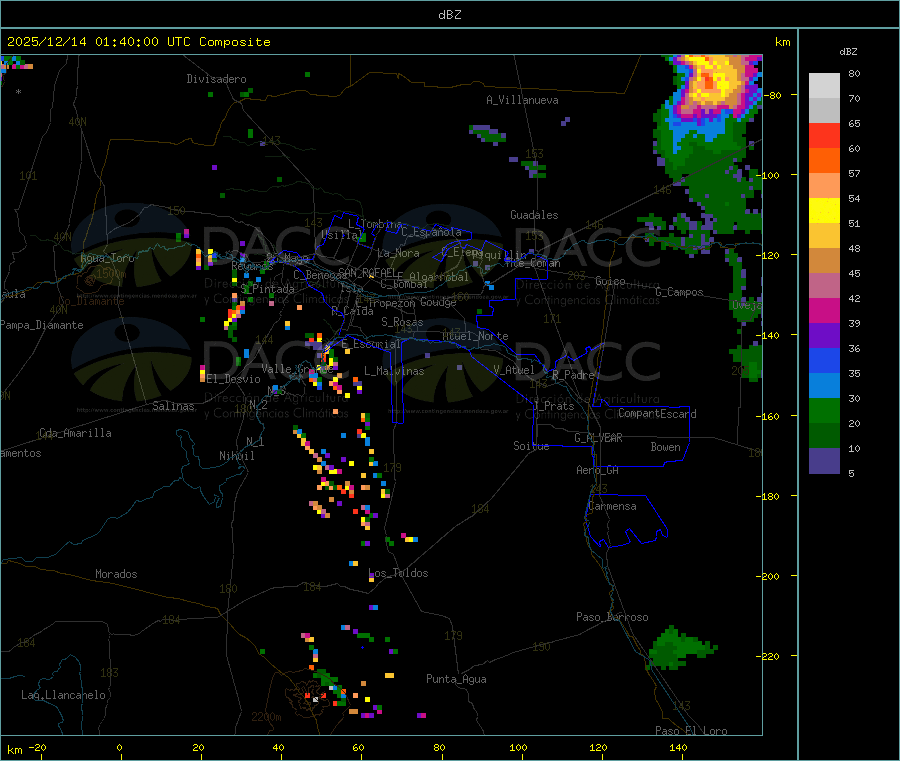Image resolution: width=900 pixels, height=761 pixels.
Task: Click the A_Villanueva location label
Action: tap(522, 100)
